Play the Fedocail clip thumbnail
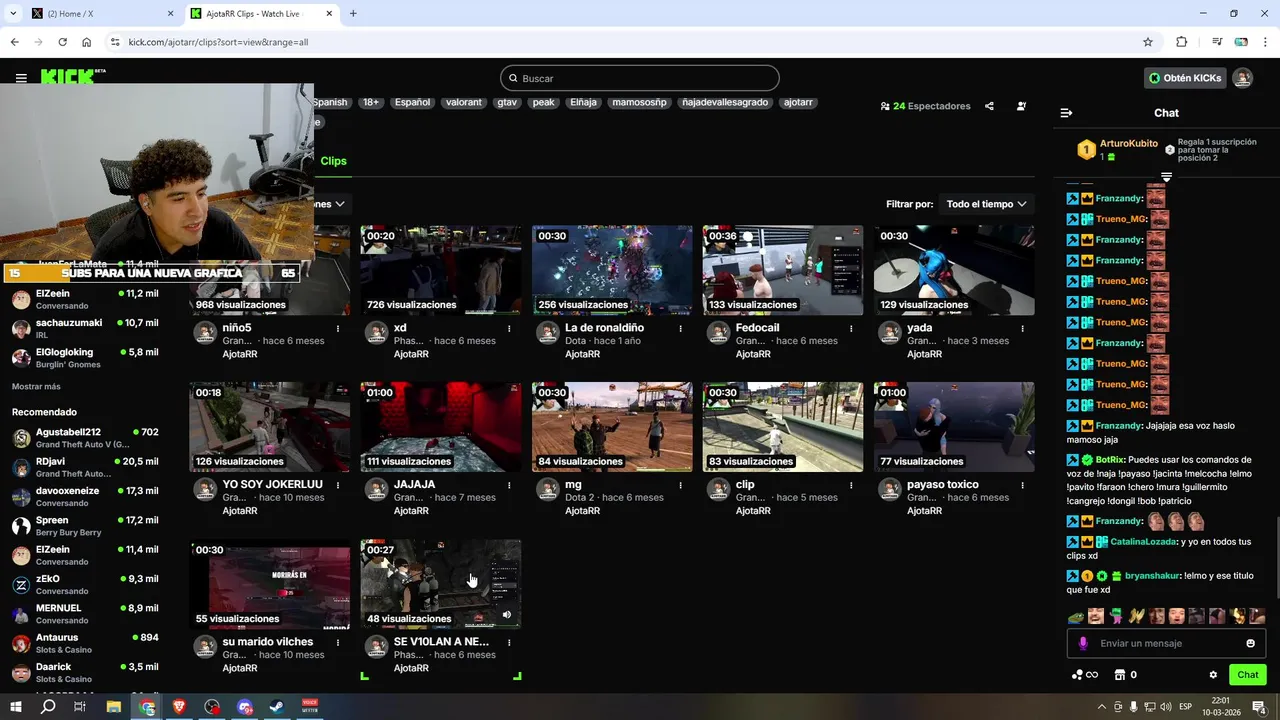The width and height of the screenshot is (1280, 720). point(783,270)
